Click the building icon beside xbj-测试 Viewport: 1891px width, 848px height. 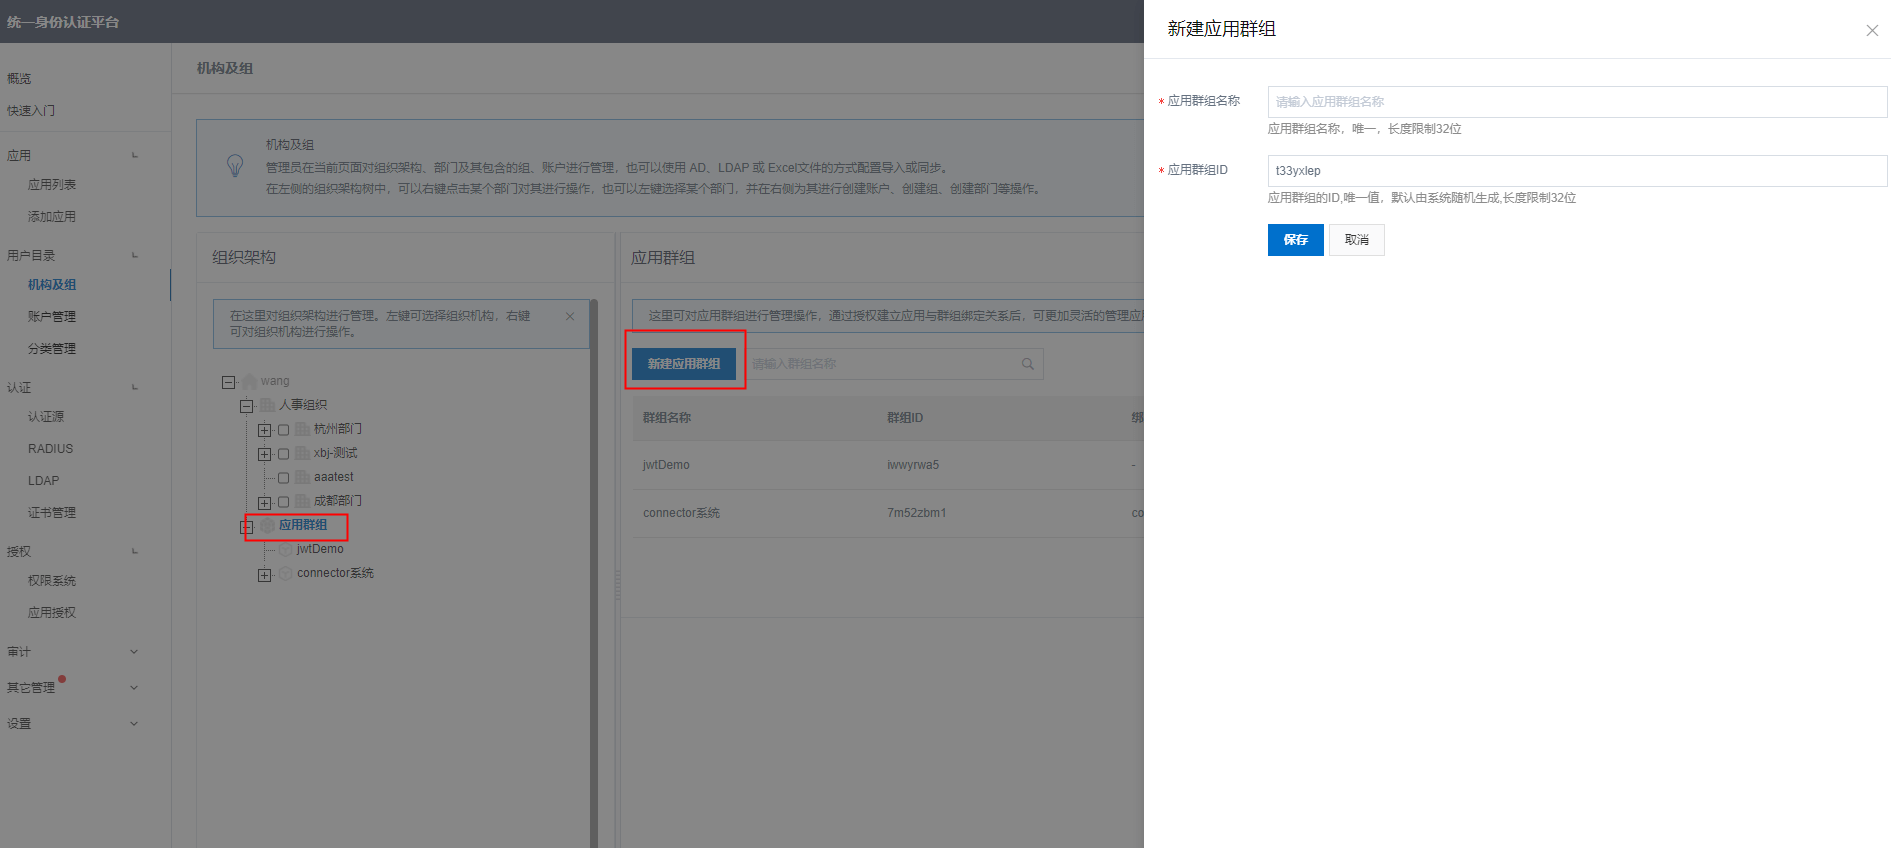(302, 453)
